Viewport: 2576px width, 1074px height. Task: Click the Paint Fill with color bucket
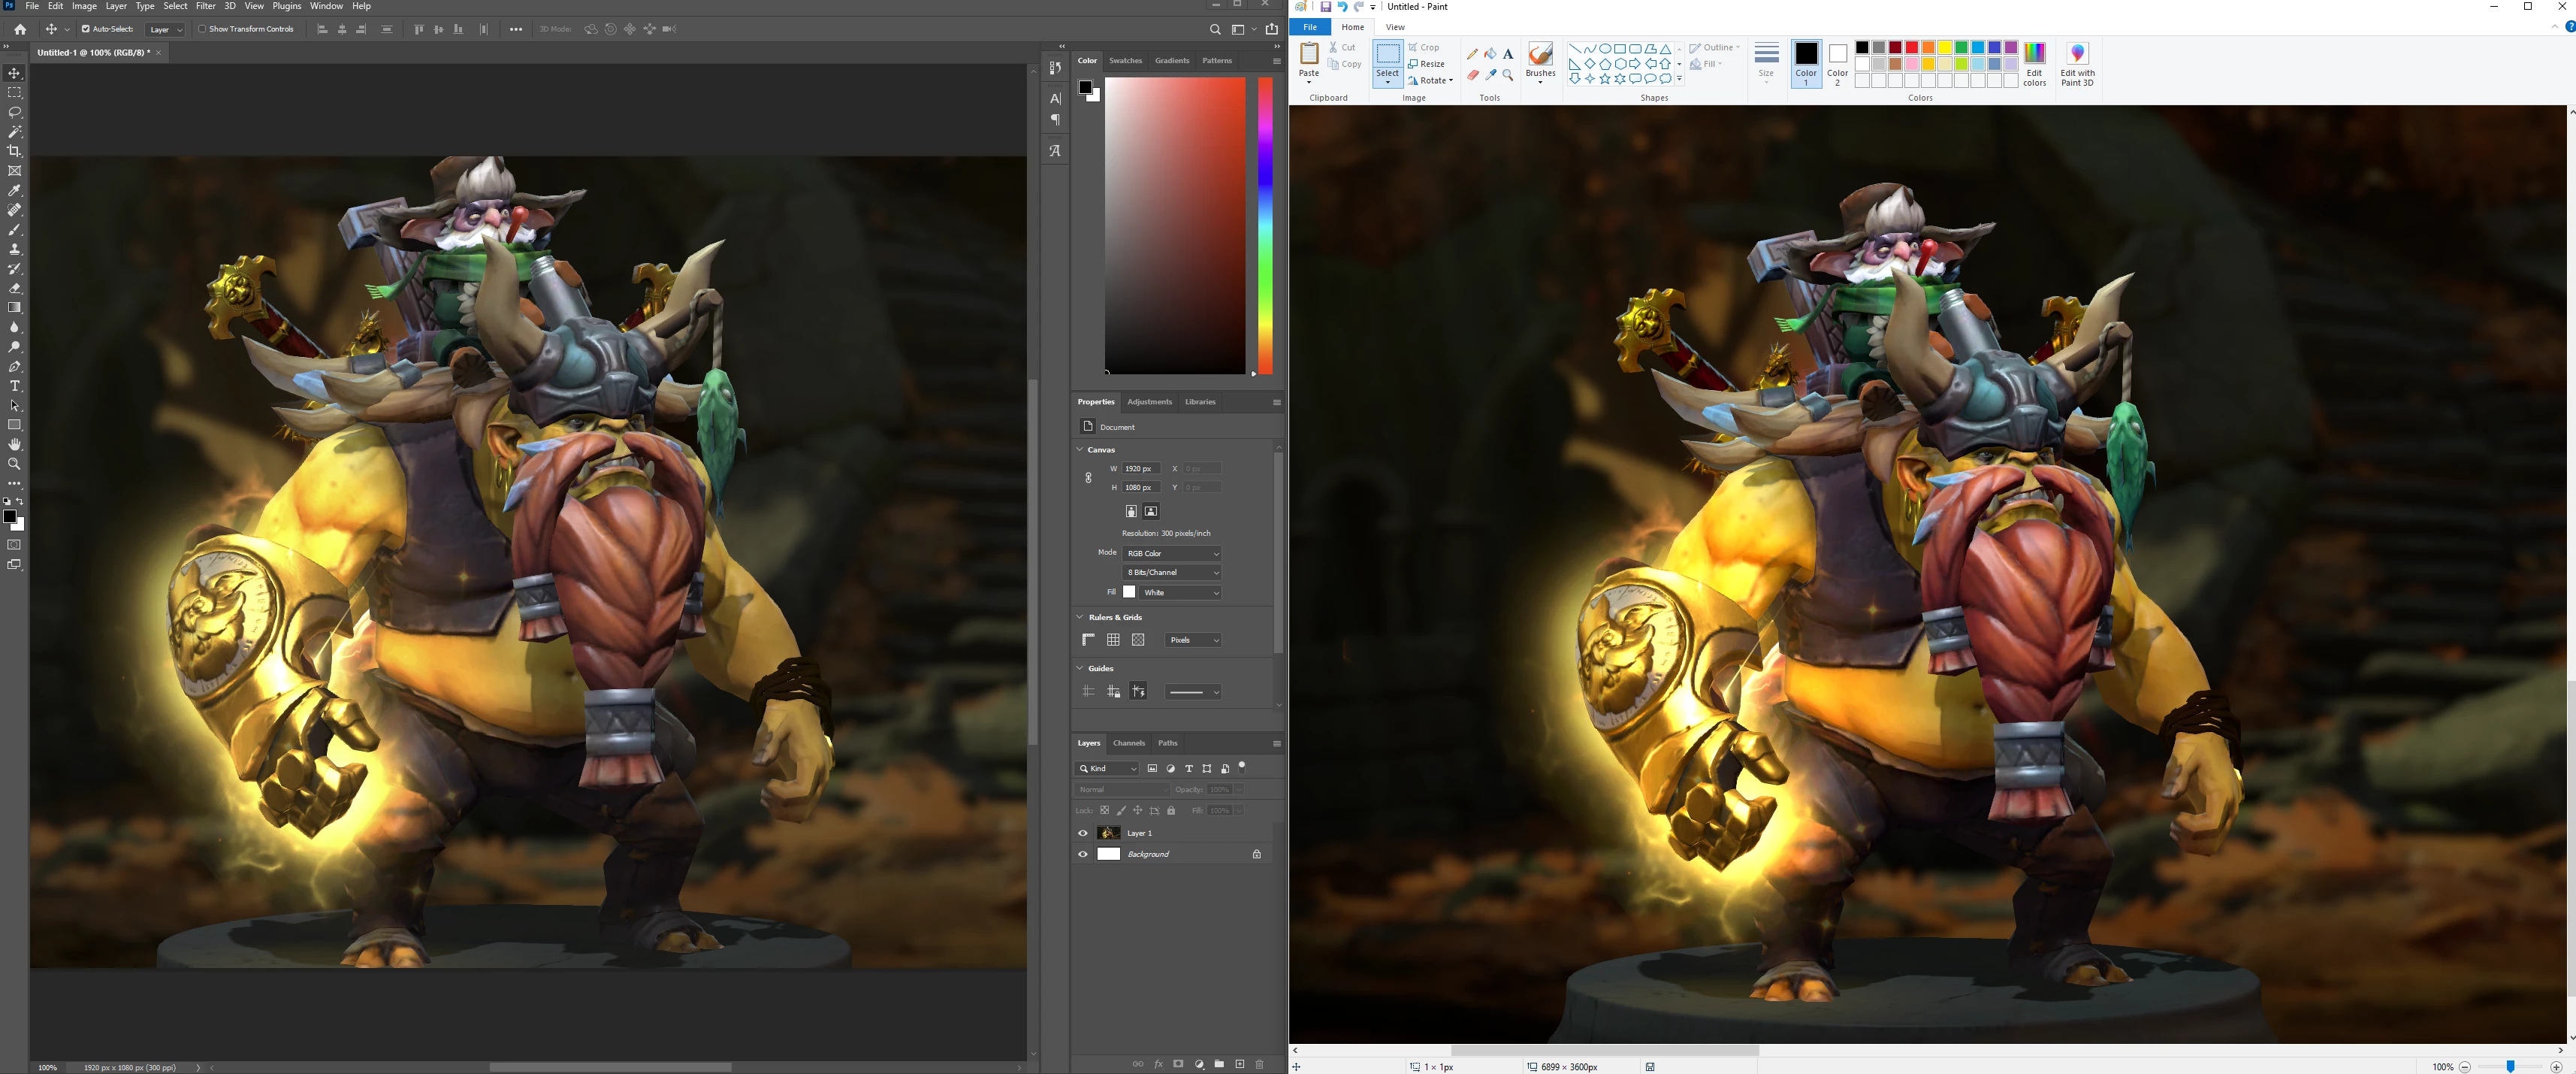point(1490,54)
